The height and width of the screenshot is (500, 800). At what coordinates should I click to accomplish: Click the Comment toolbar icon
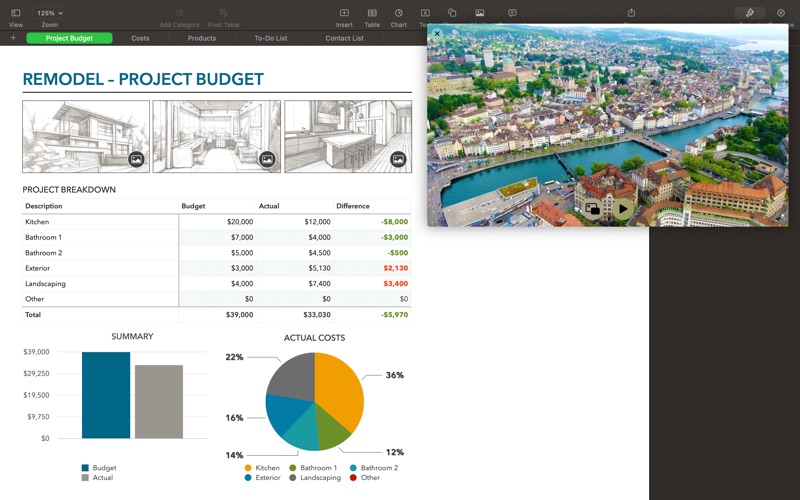point(512,13)
